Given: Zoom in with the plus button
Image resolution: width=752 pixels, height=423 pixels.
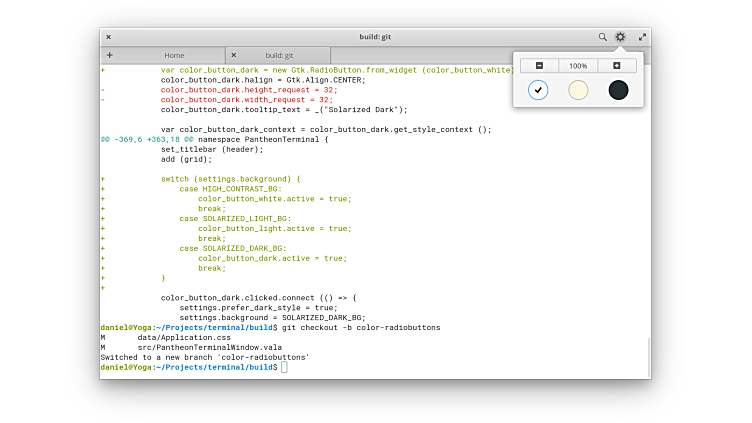Looking at the screenshot, I should click(x=616, y=66).
